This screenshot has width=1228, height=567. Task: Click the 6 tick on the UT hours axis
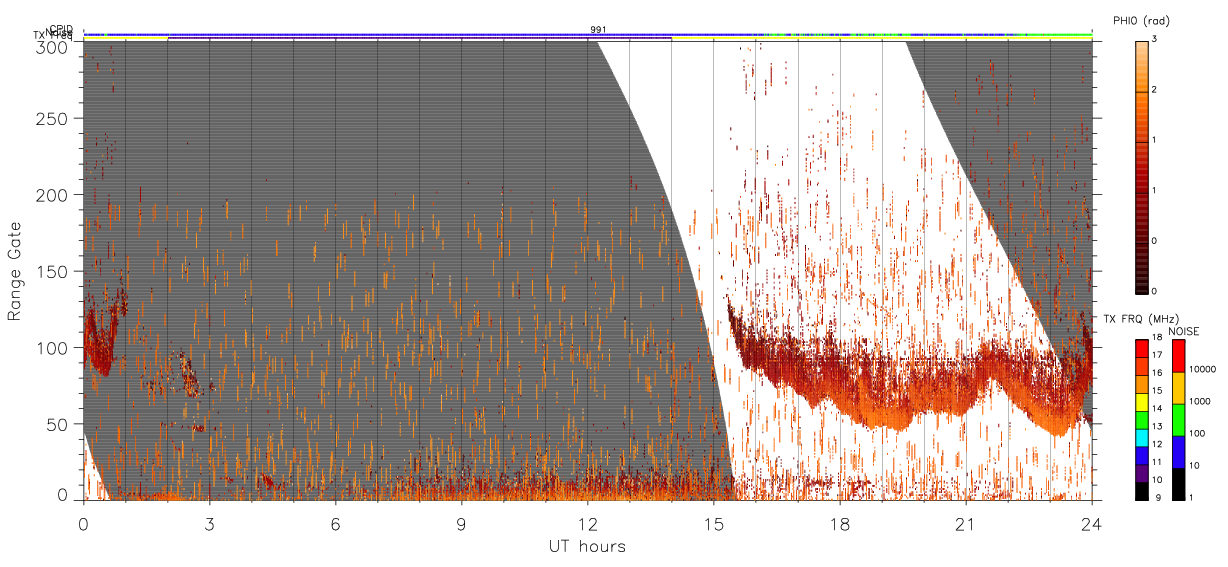pos(335,524)
